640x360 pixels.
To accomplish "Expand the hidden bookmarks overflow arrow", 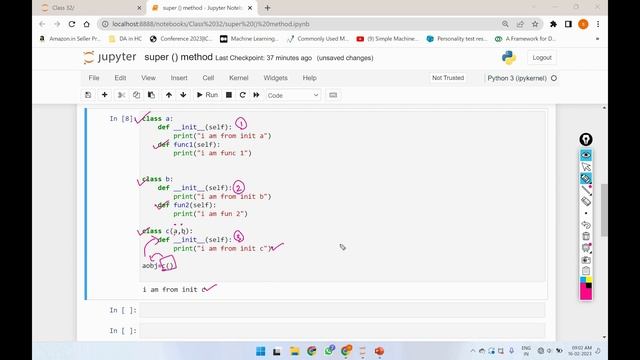I will pos(598,39).
